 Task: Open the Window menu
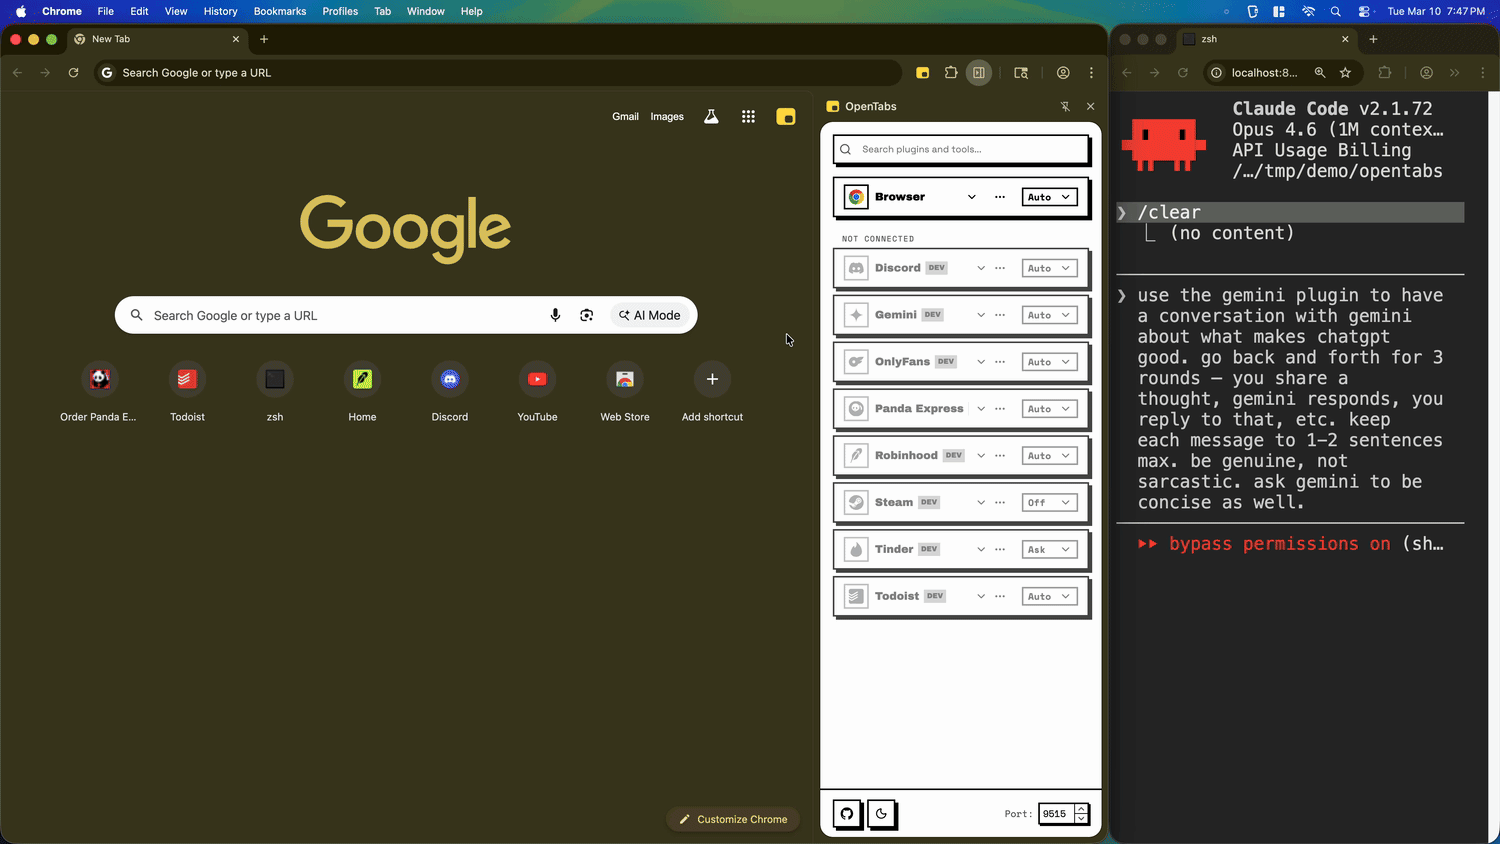coord(426,11)
